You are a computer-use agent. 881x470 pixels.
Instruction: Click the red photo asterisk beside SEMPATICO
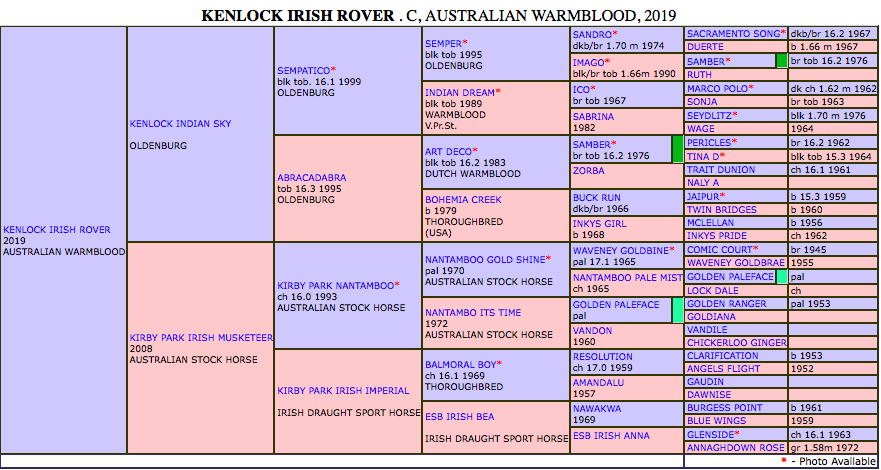click(x=335, y=70)
